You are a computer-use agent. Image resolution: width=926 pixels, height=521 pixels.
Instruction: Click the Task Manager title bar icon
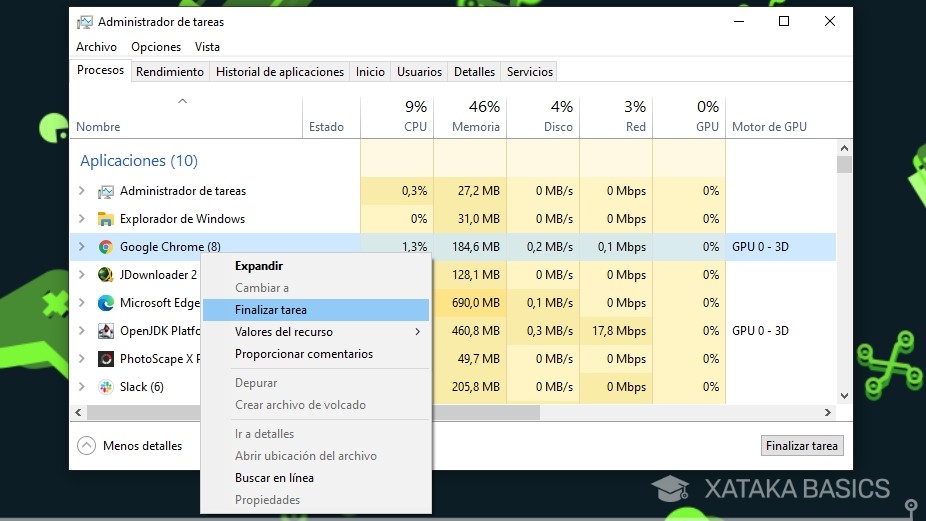click(x=84, y=22)
